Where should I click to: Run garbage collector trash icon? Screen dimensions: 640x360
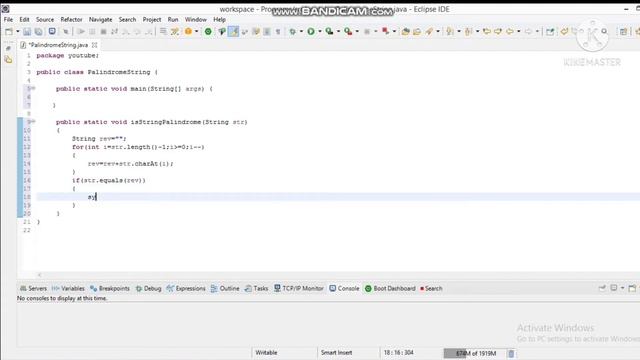[x=511, y=353]
